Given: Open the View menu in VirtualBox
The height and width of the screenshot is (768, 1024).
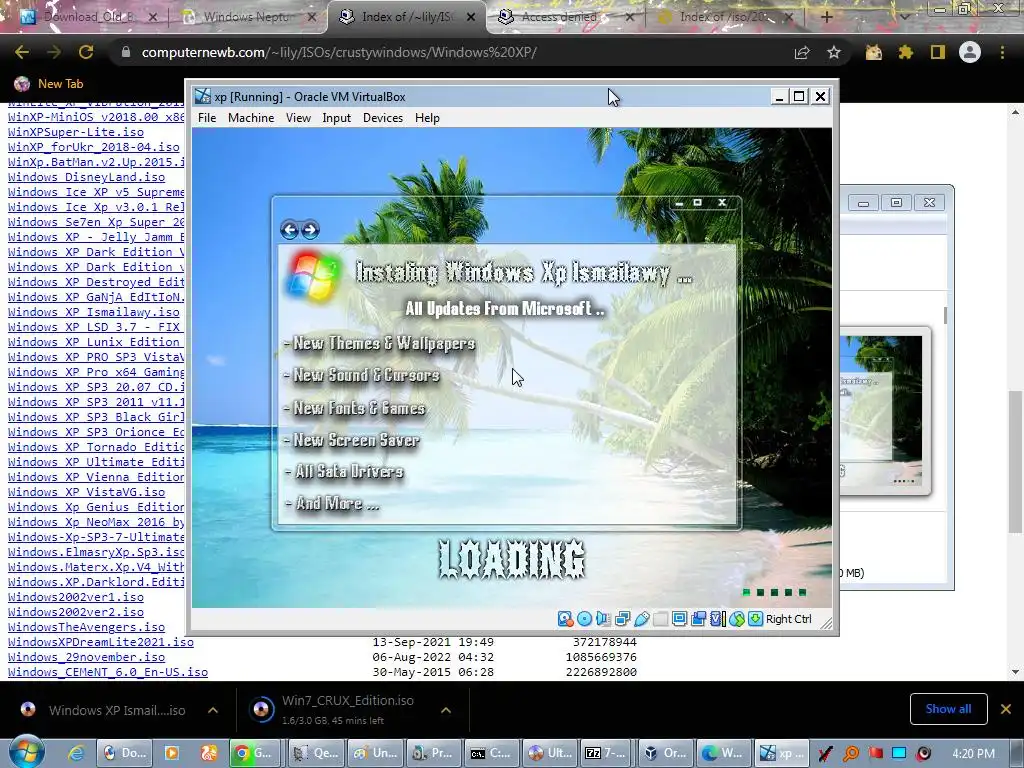Looking at the screenshot, I should [298, 118].
